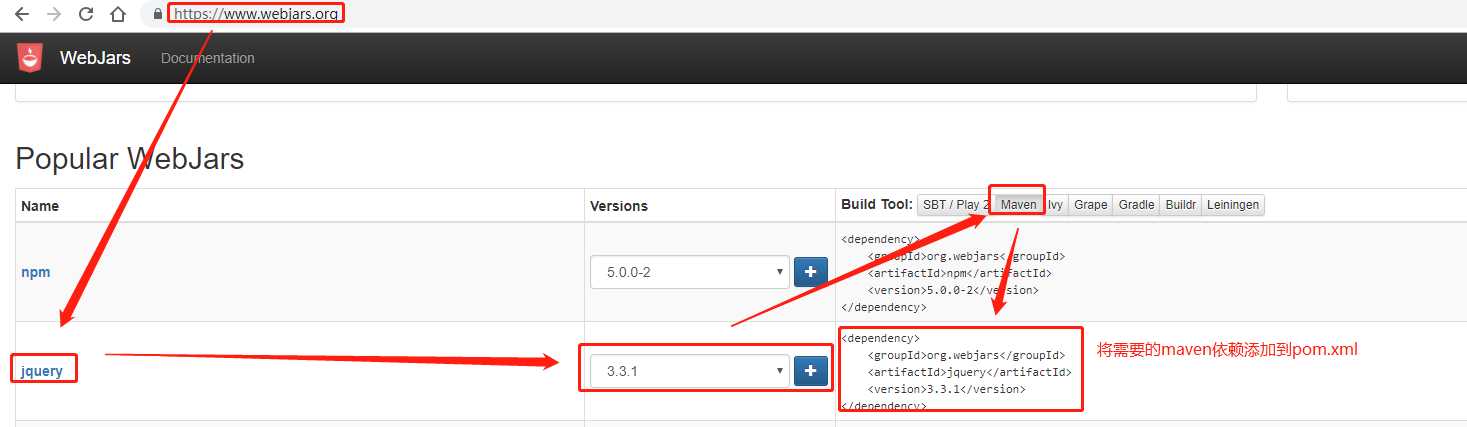Open the WebJars brand link
This screenshot has width=1467, height=427.
(95, 58)
